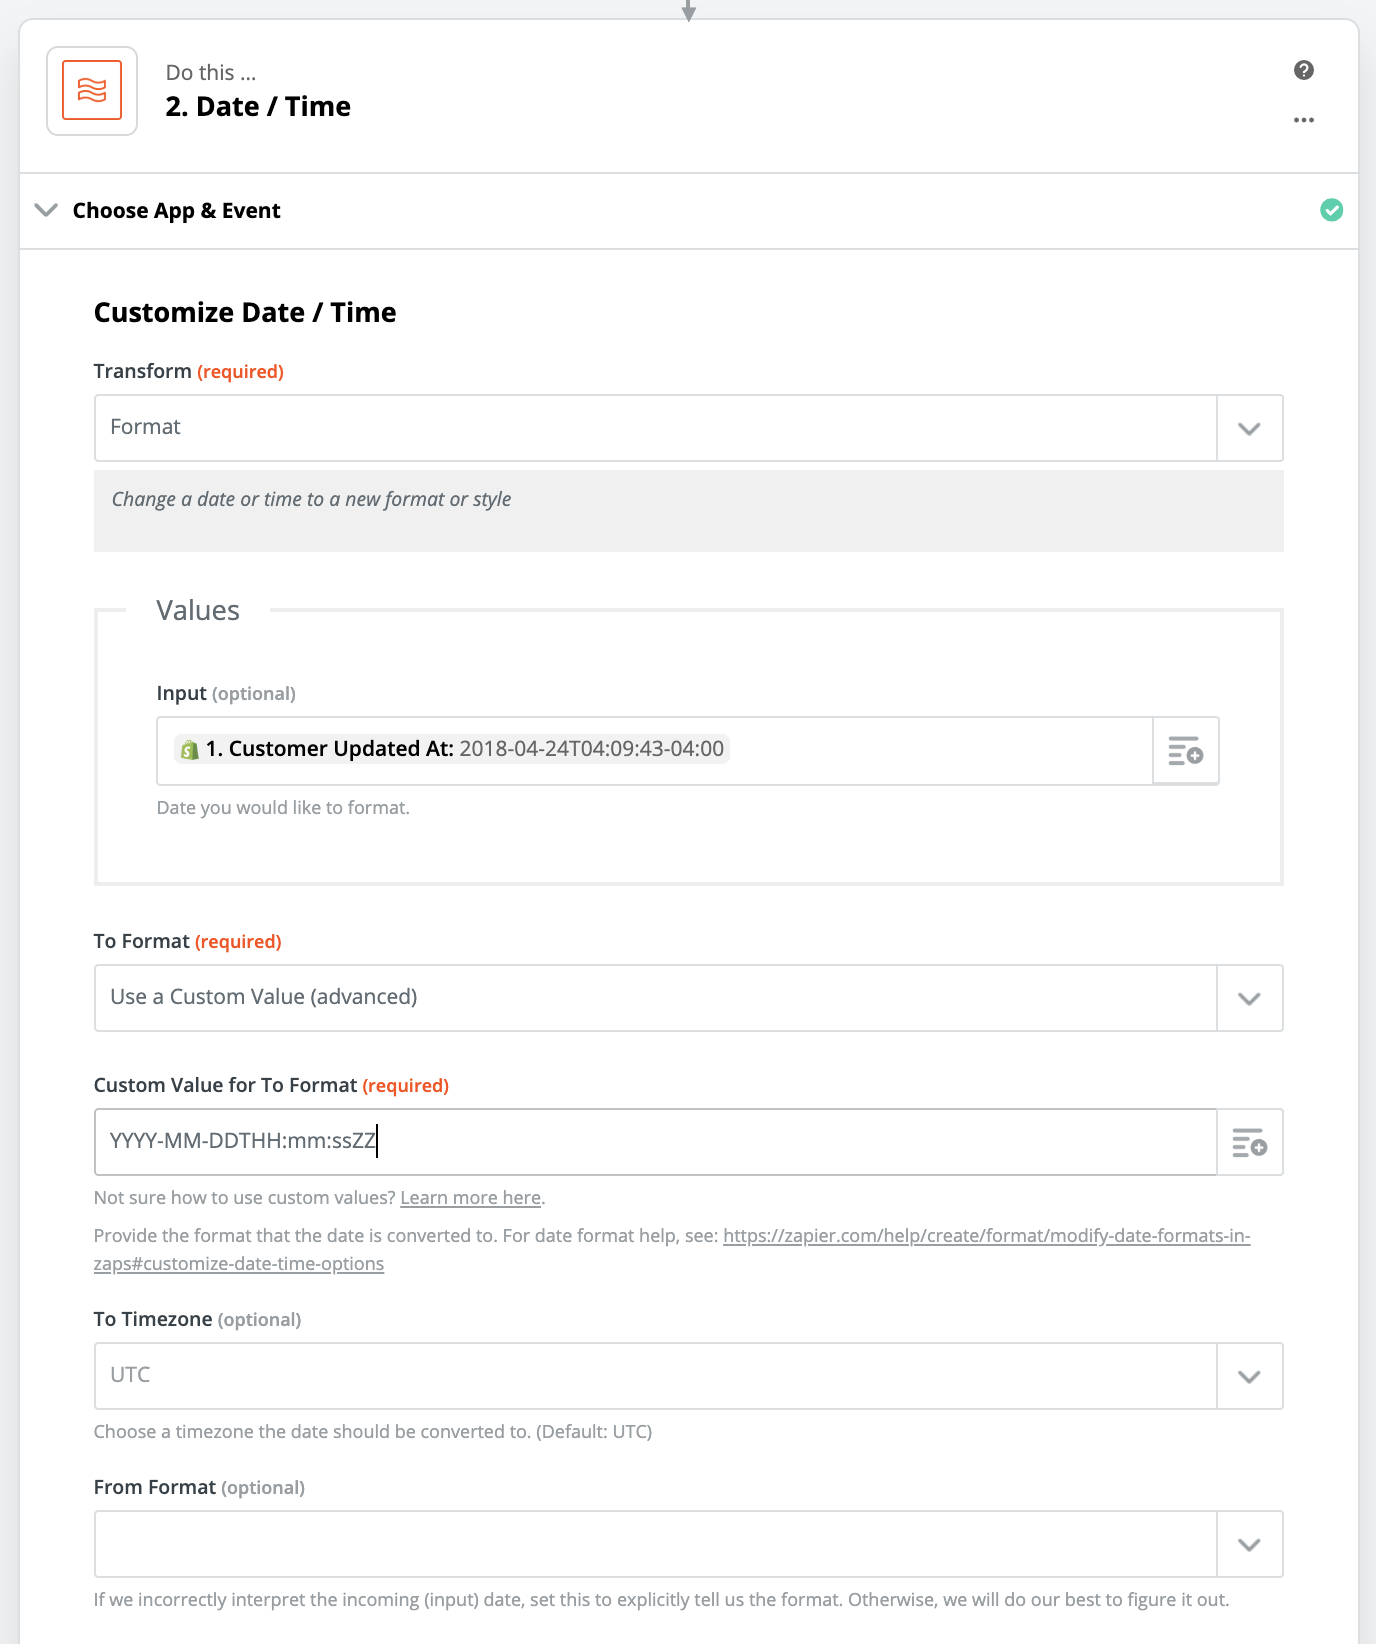Click insert-data icon beside Input field
This screenshot has height=1644, width=1376.
1185,751
